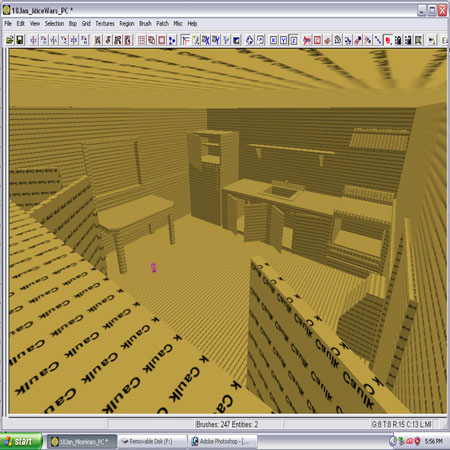Click the red F-shaped toolbar icon

185,40
